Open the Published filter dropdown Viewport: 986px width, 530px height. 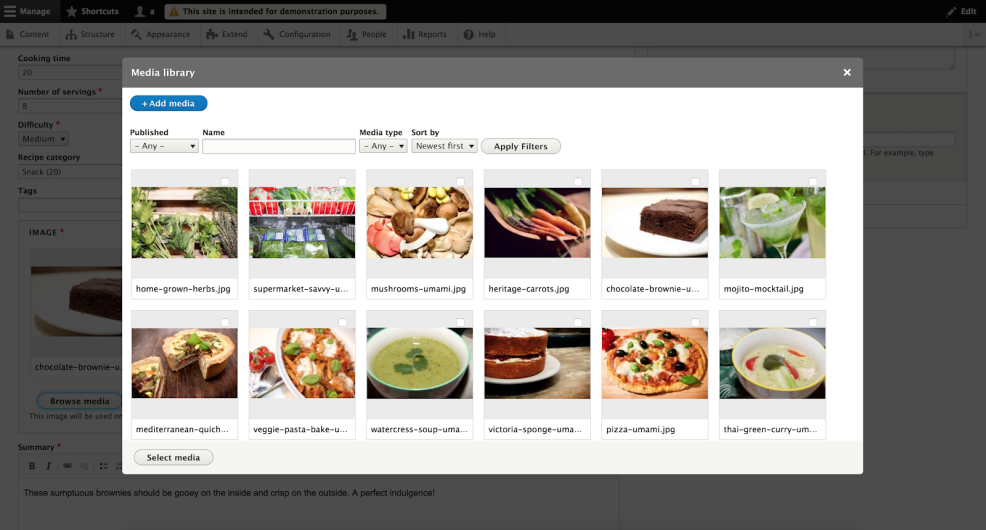(165, 146)
